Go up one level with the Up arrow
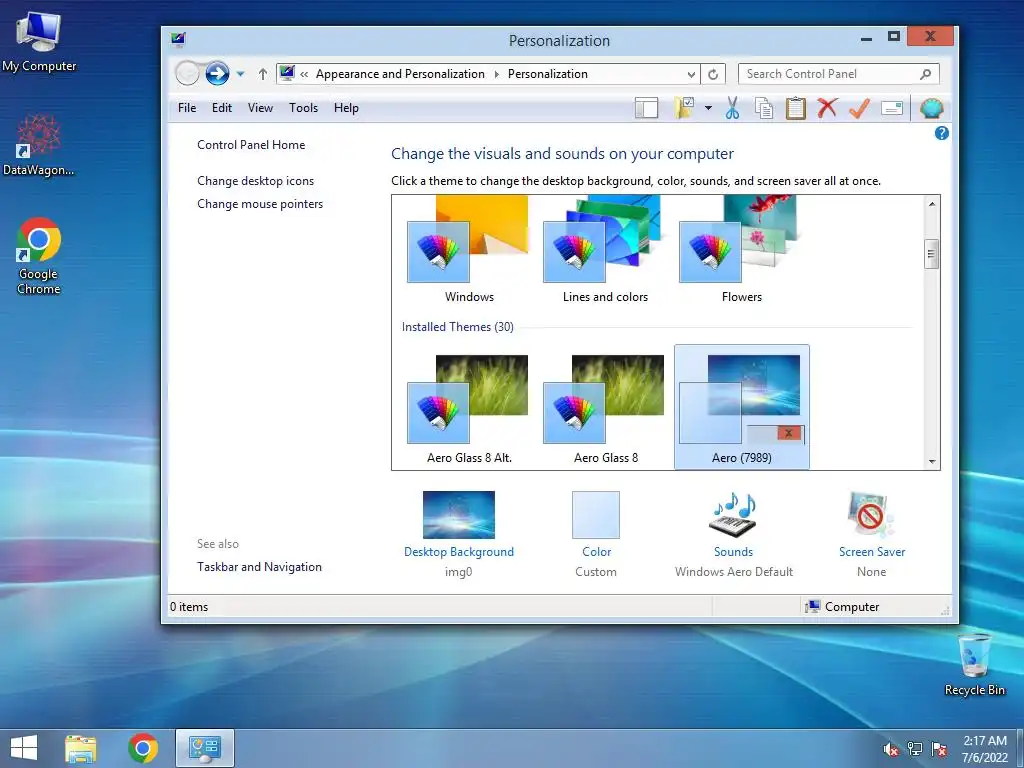The width and height of the screenshot is (1024, 768). [x=263, y=74]
